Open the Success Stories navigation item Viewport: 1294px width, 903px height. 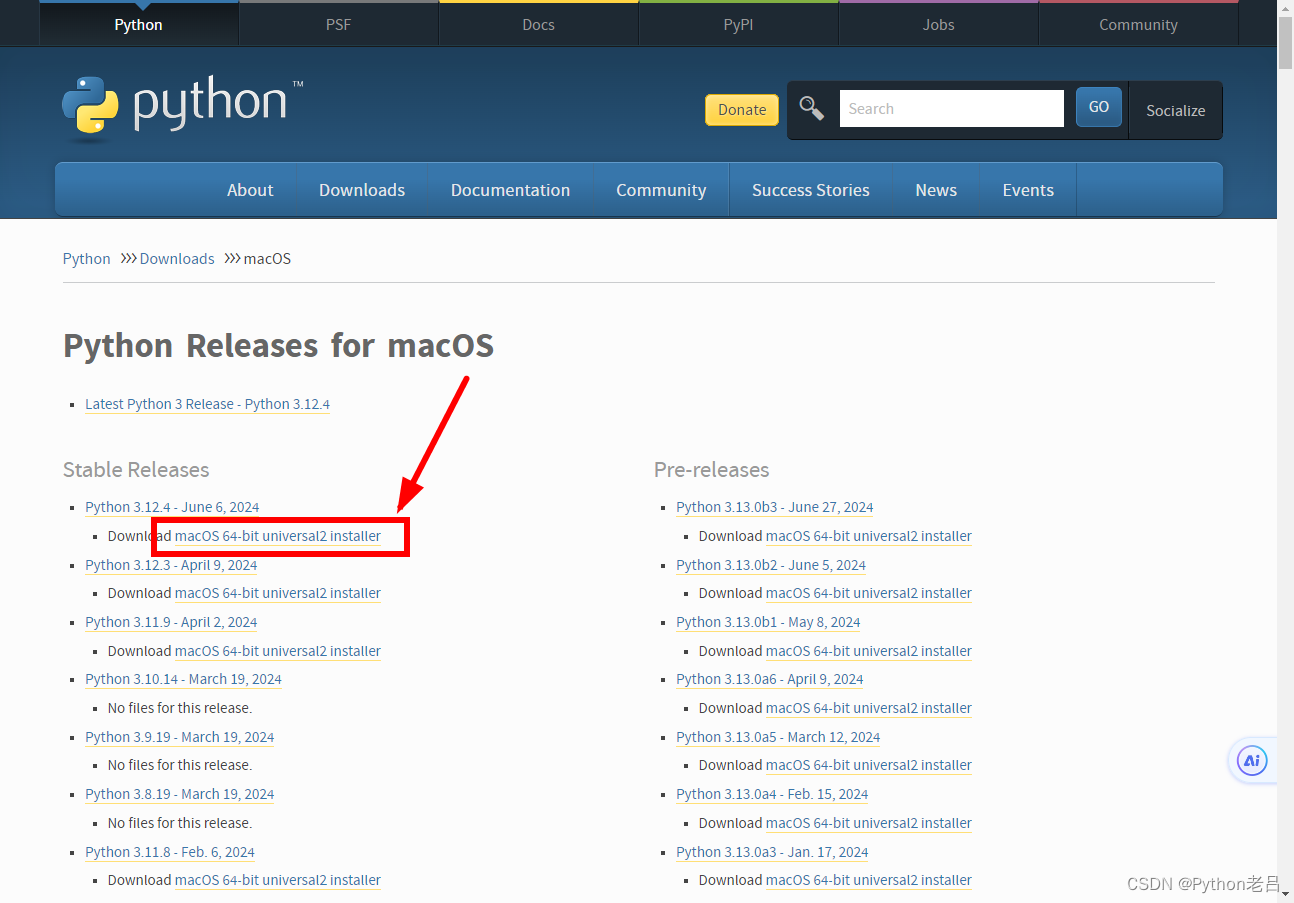pyautogui.click(x=811, y=190)
